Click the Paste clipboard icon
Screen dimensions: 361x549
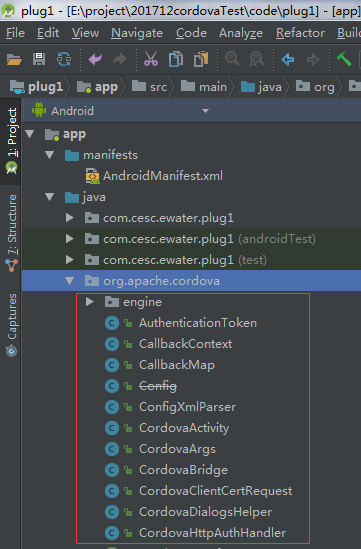(x=201, y=59)
